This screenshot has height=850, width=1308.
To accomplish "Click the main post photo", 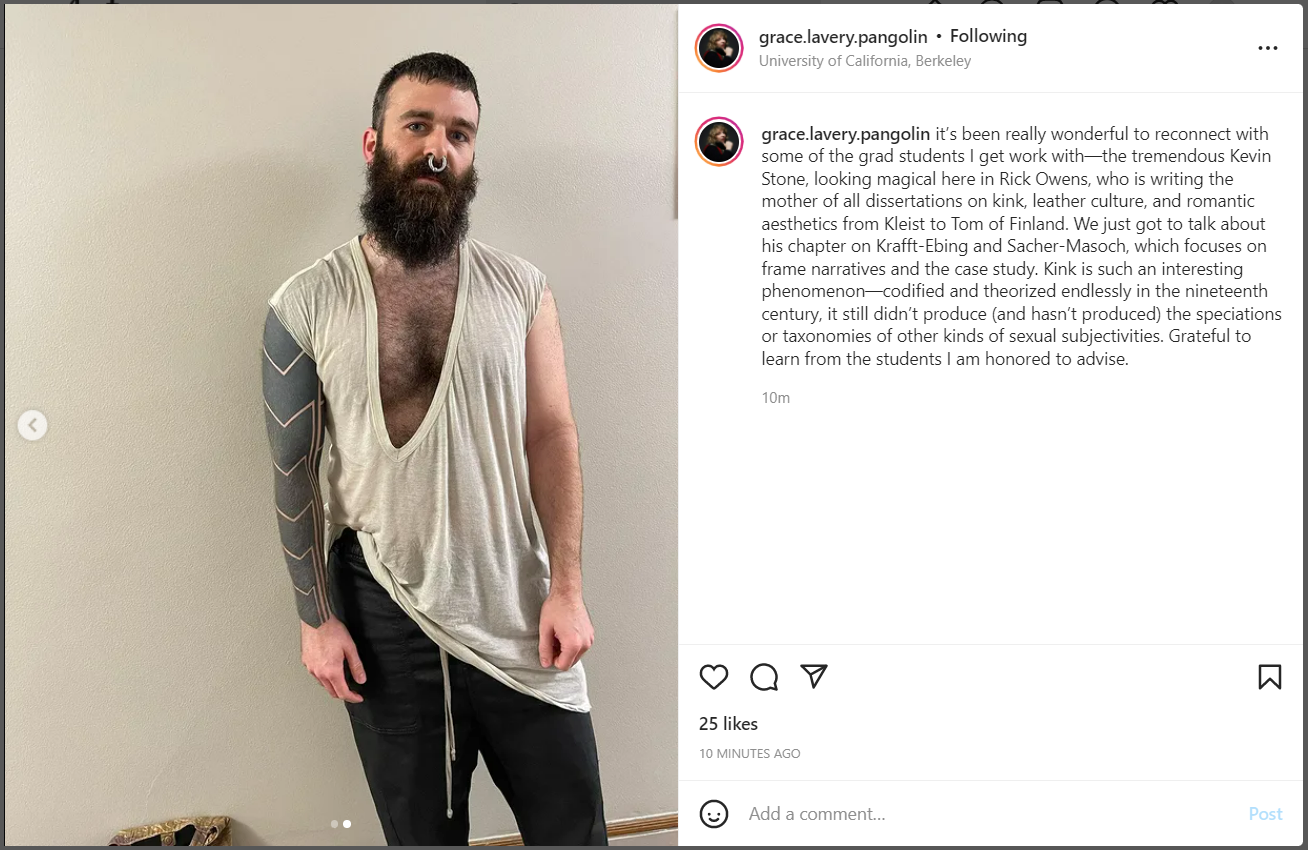I will 341,425.
